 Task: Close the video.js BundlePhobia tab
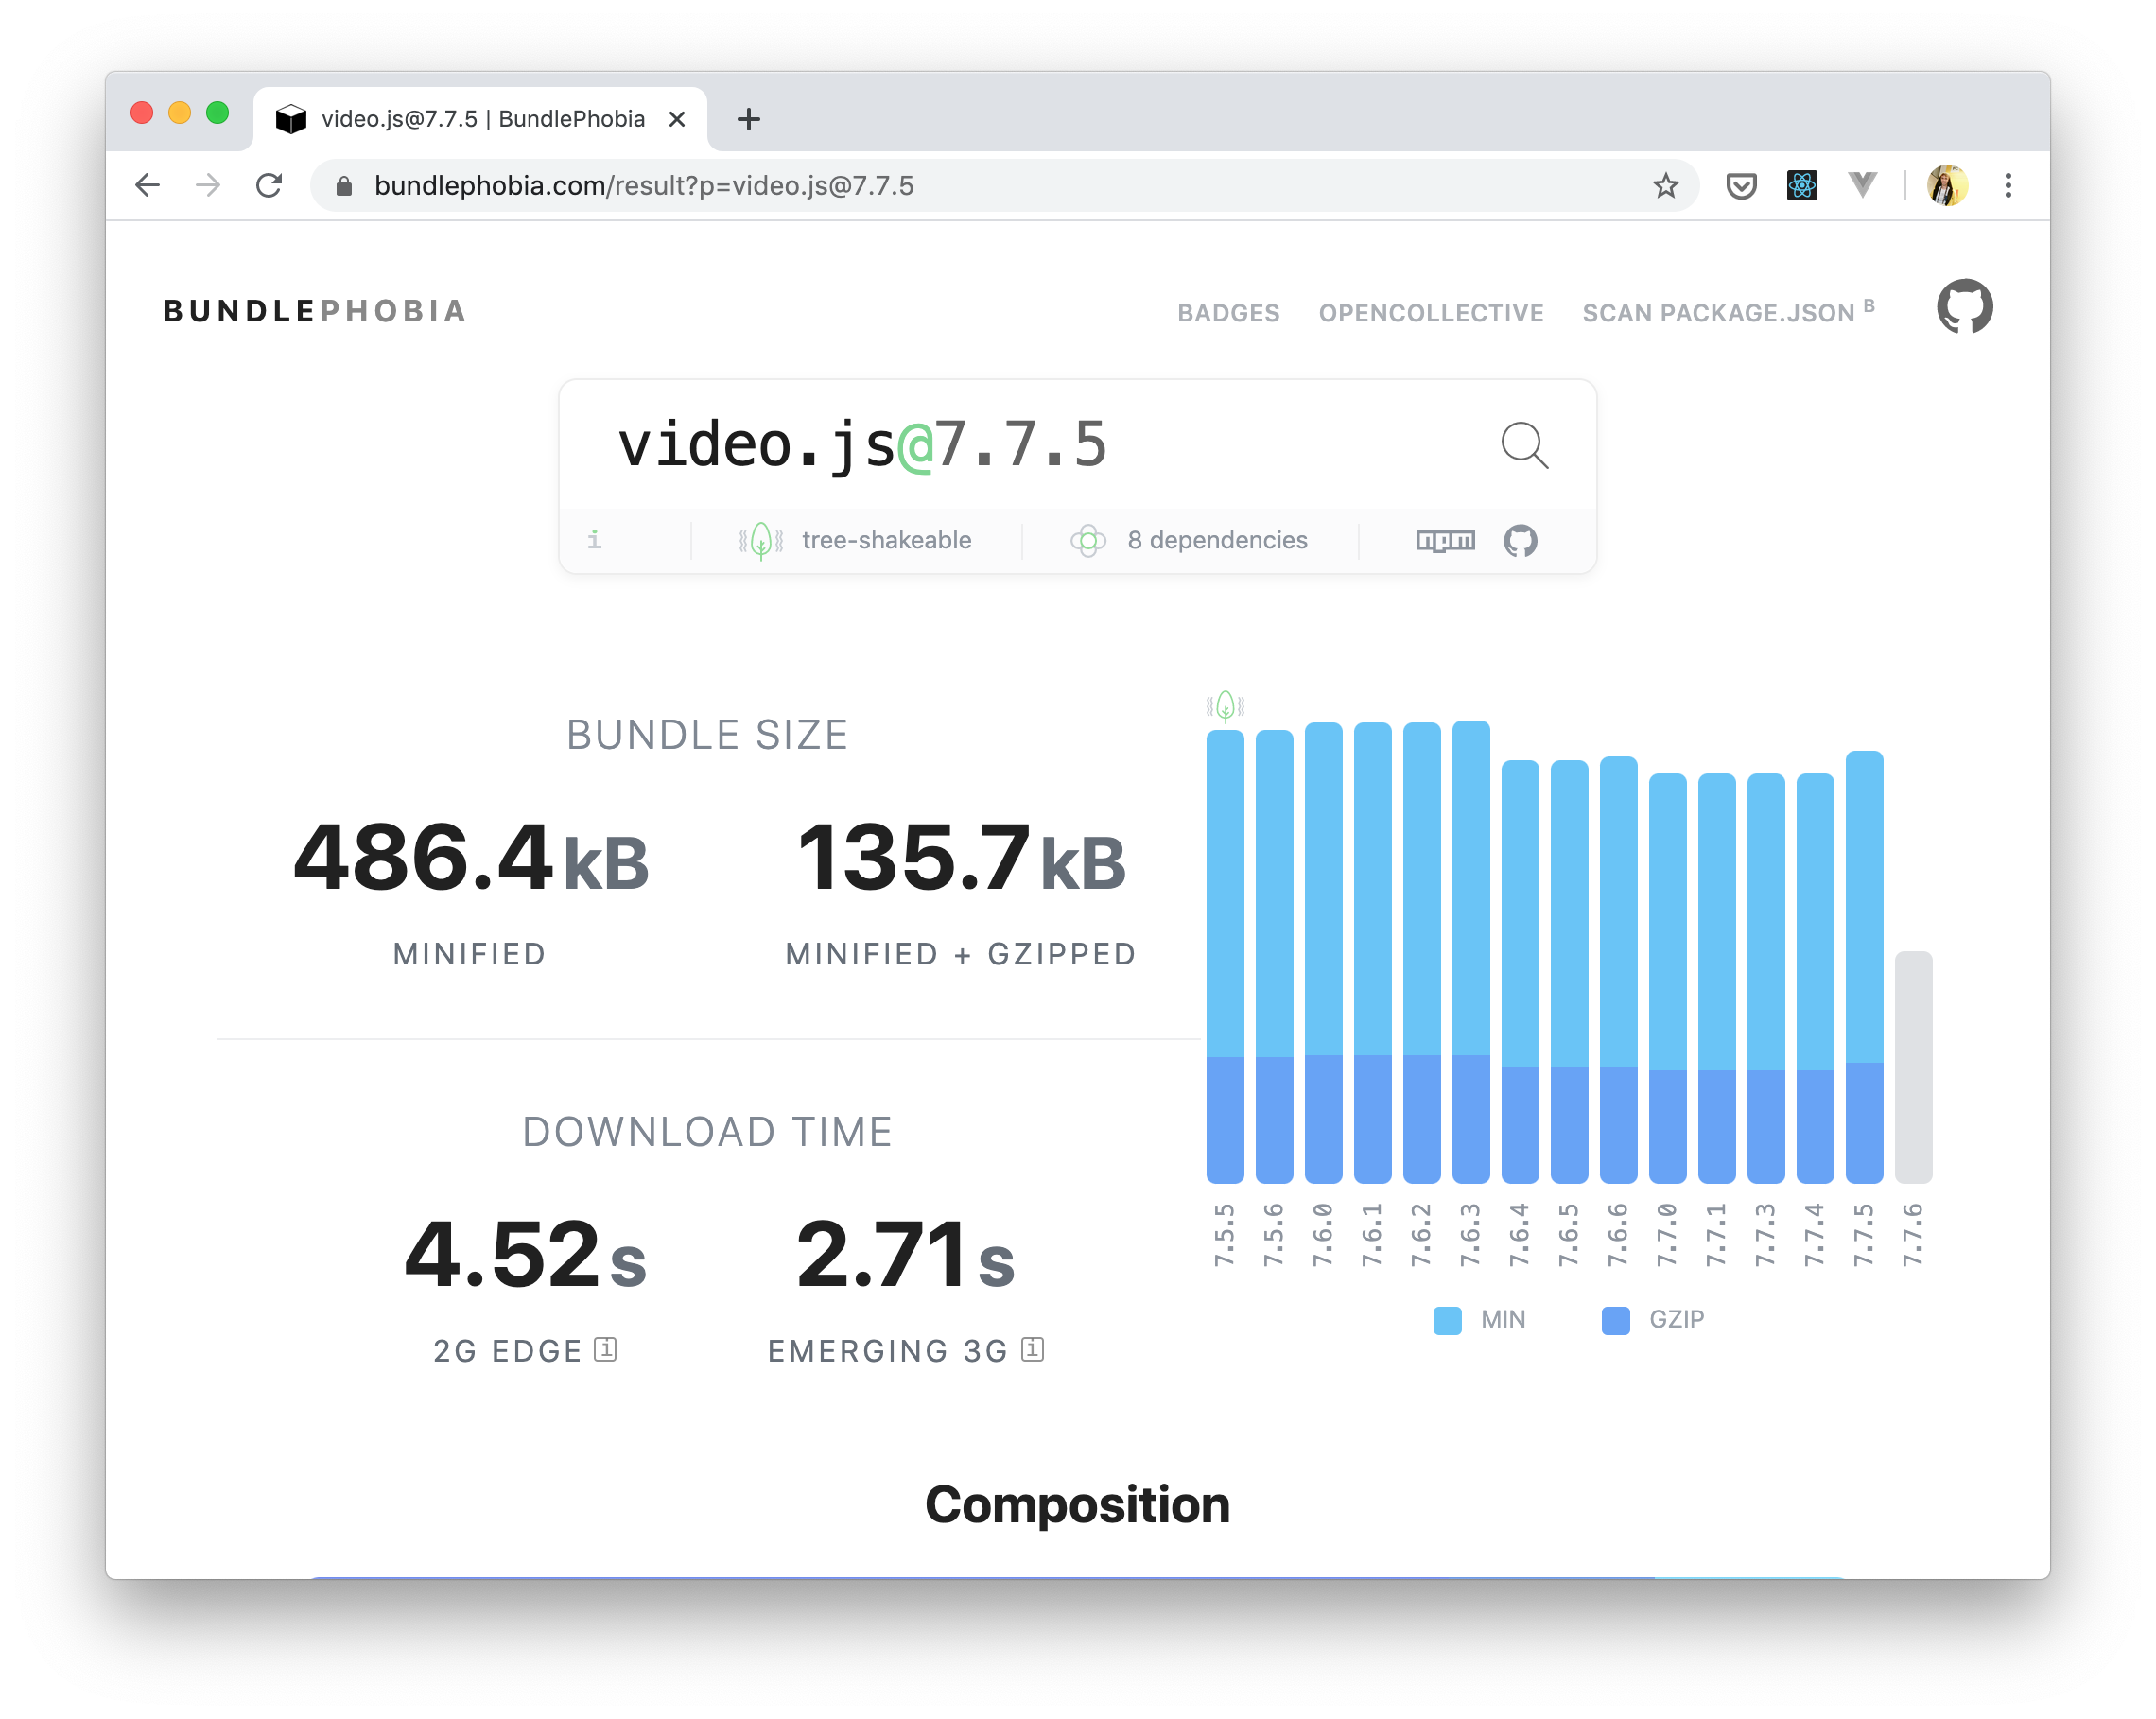click(x=677, y=119)
